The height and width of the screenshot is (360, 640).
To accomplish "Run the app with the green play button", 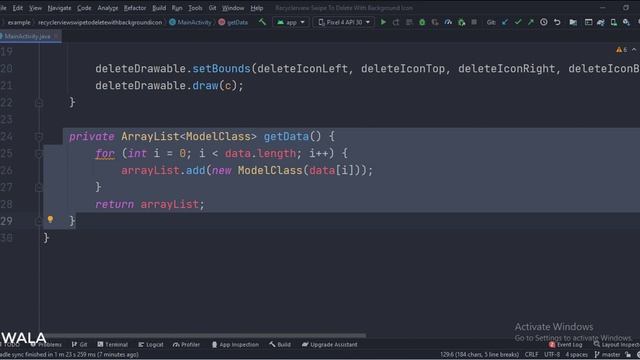I will (x=383, y=22).
